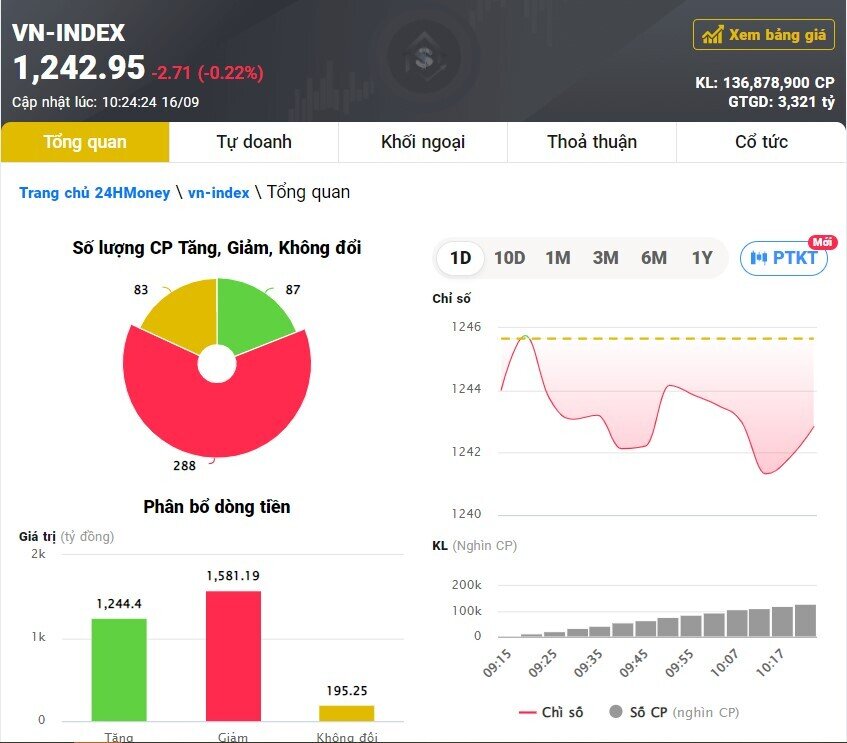
Task: Click the GTGD: 3,321 tỷ value text
Action: click(782, 102)
